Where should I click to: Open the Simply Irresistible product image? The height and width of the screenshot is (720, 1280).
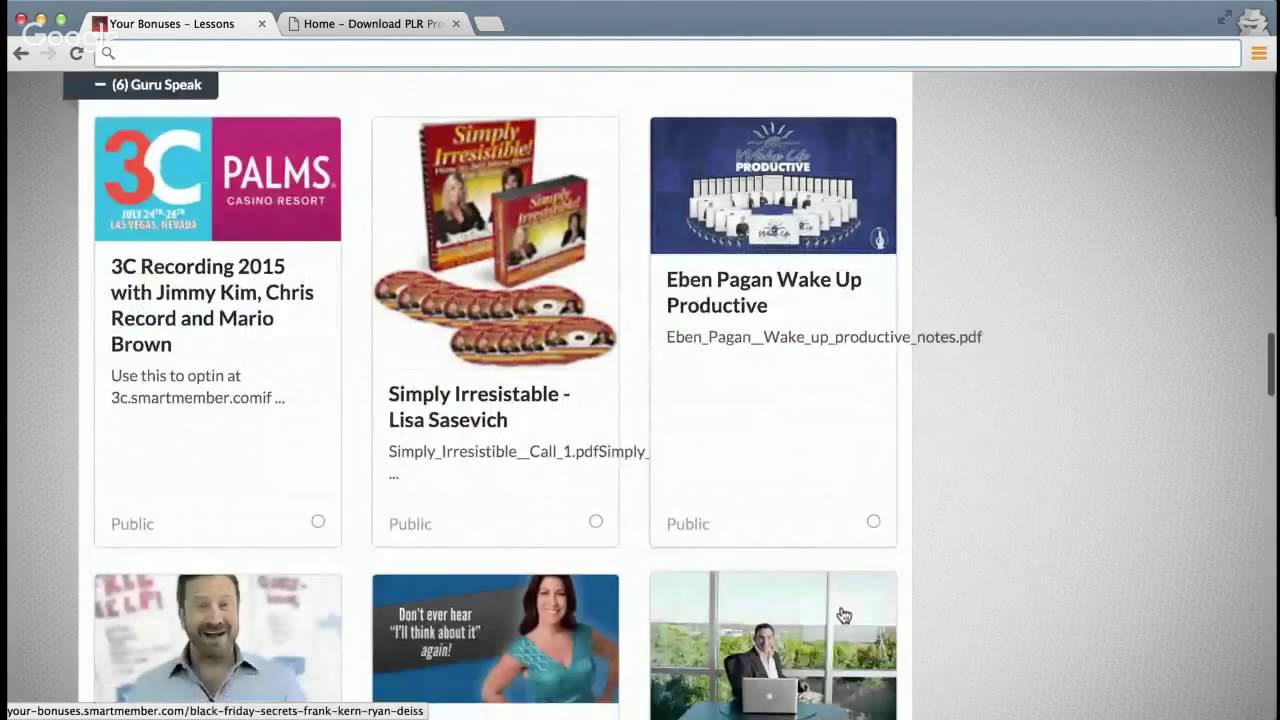pos(495,242)
